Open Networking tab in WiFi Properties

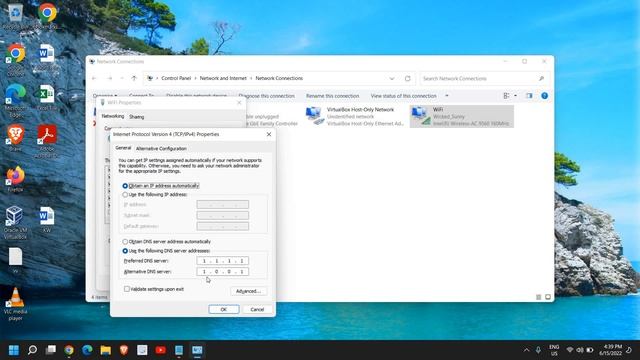tap(113, 116)
